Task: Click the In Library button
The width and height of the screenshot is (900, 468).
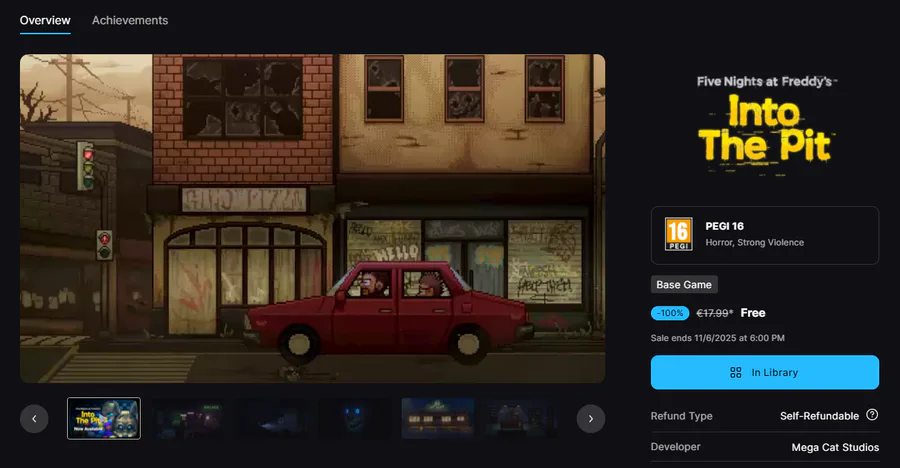Action: [x=765, y=372]
